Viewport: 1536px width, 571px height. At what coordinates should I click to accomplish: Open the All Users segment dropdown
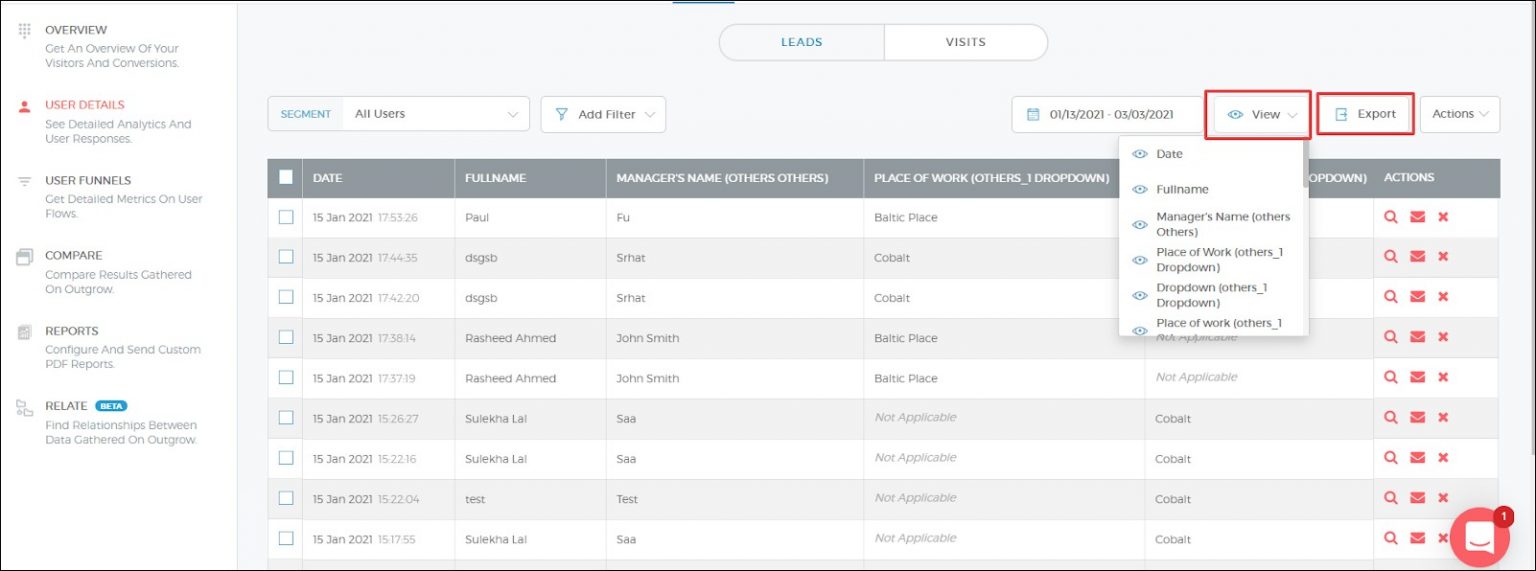(436, 114)
